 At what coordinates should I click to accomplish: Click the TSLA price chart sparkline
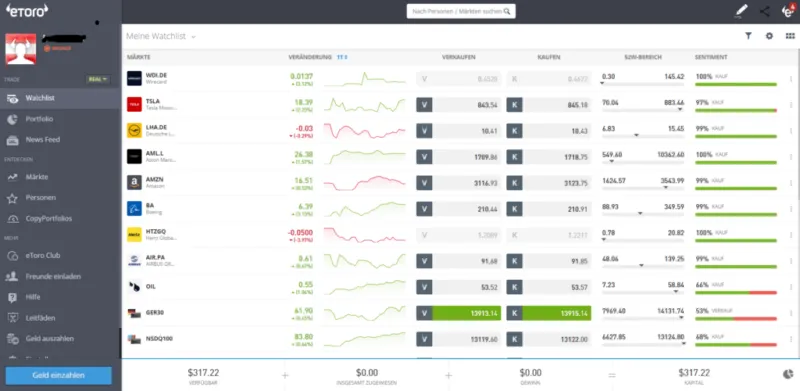364,105
